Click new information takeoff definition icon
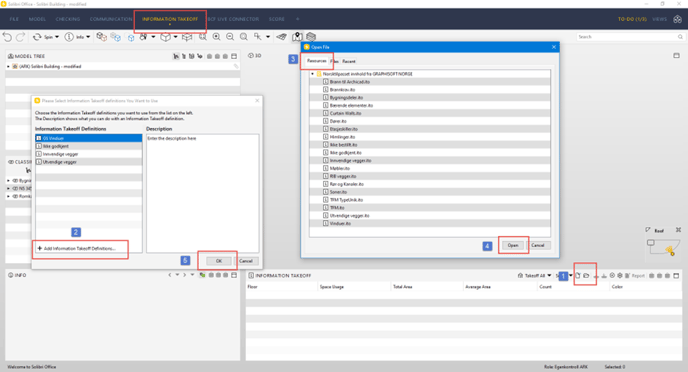 click(x=578, y=275)
